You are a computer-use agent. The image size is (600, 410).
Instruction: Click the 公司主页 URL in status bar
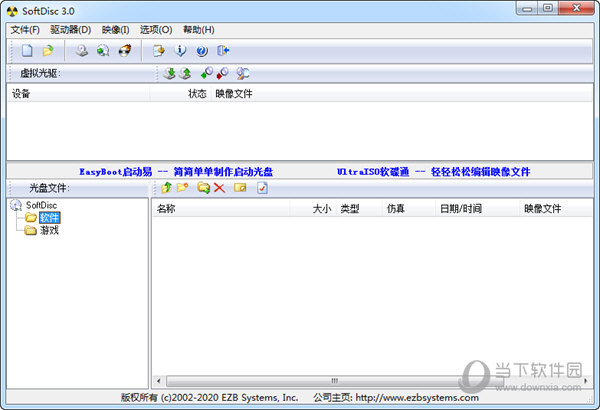[396, 398]
